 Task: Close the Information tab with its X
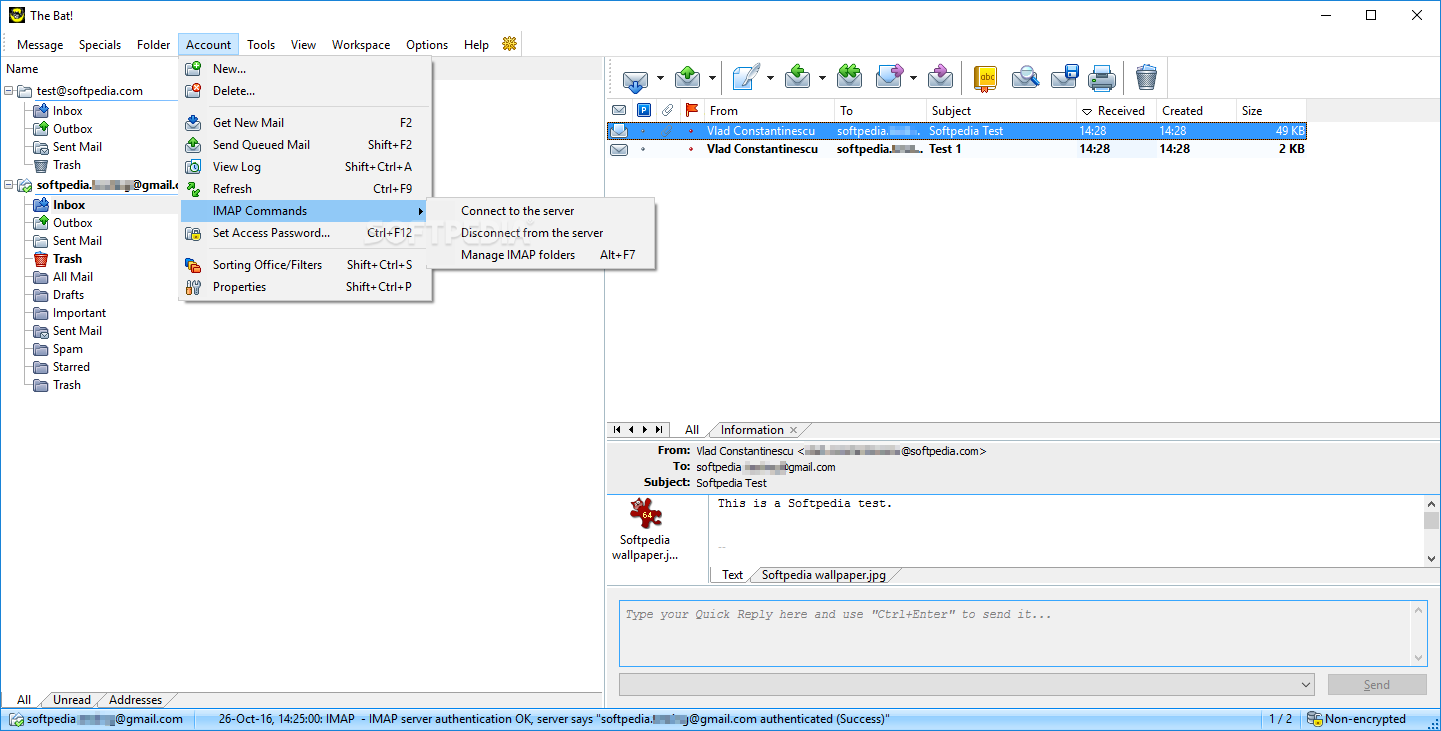[794, 430]
